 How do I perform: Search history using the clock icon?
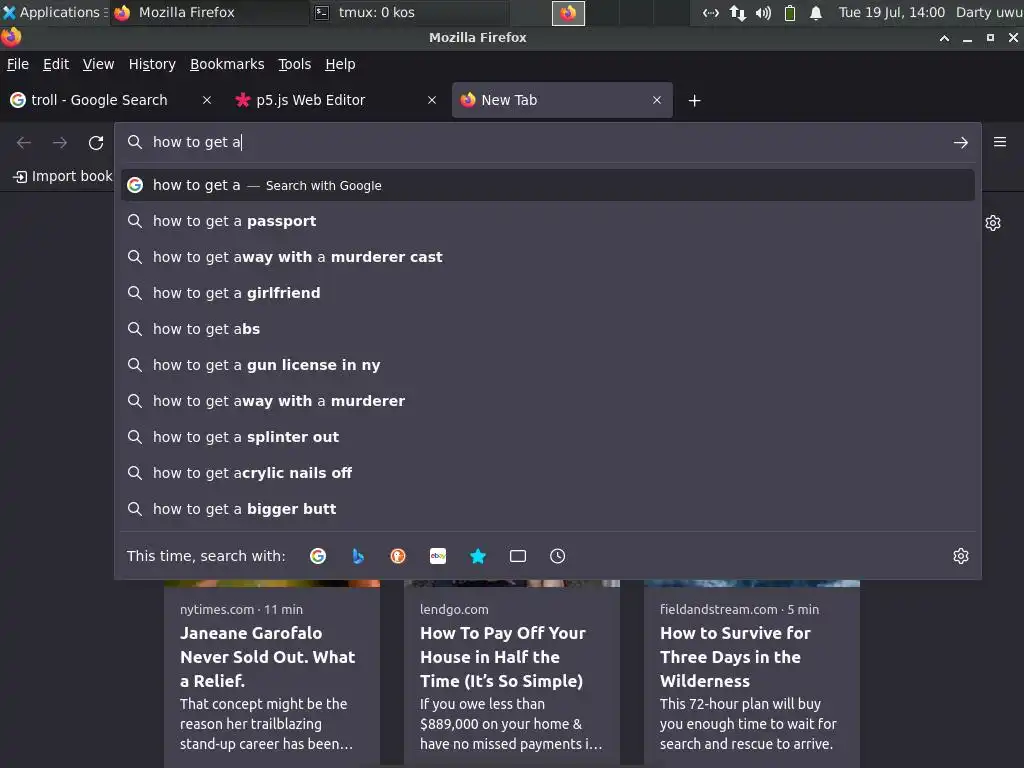click(558, 556)
